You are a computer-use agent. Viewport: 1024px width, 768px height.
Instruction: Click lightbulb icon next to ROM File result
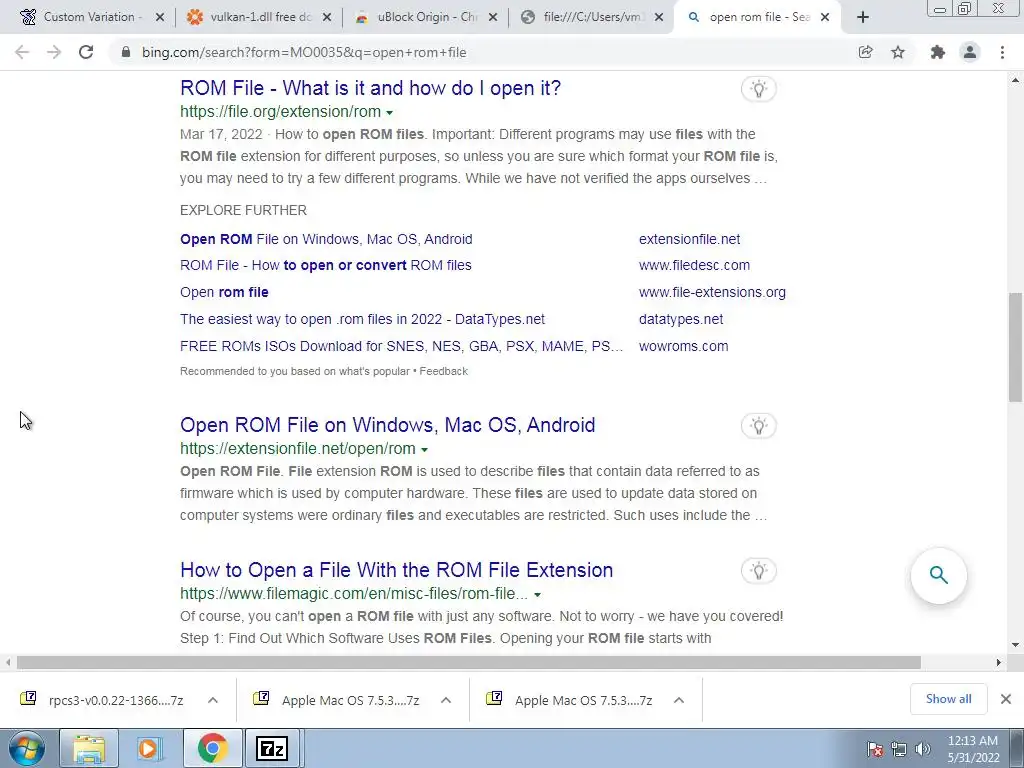coord(758,89)
